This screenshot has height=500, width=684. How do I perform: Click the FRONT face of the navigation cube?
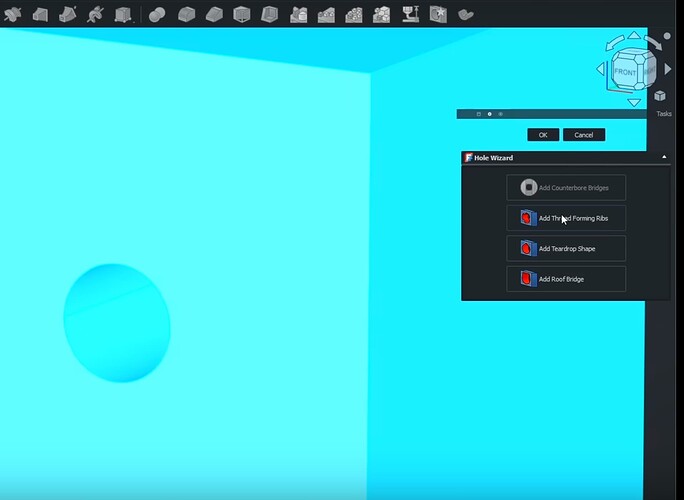pyautogui.click(x=625, y=72)
